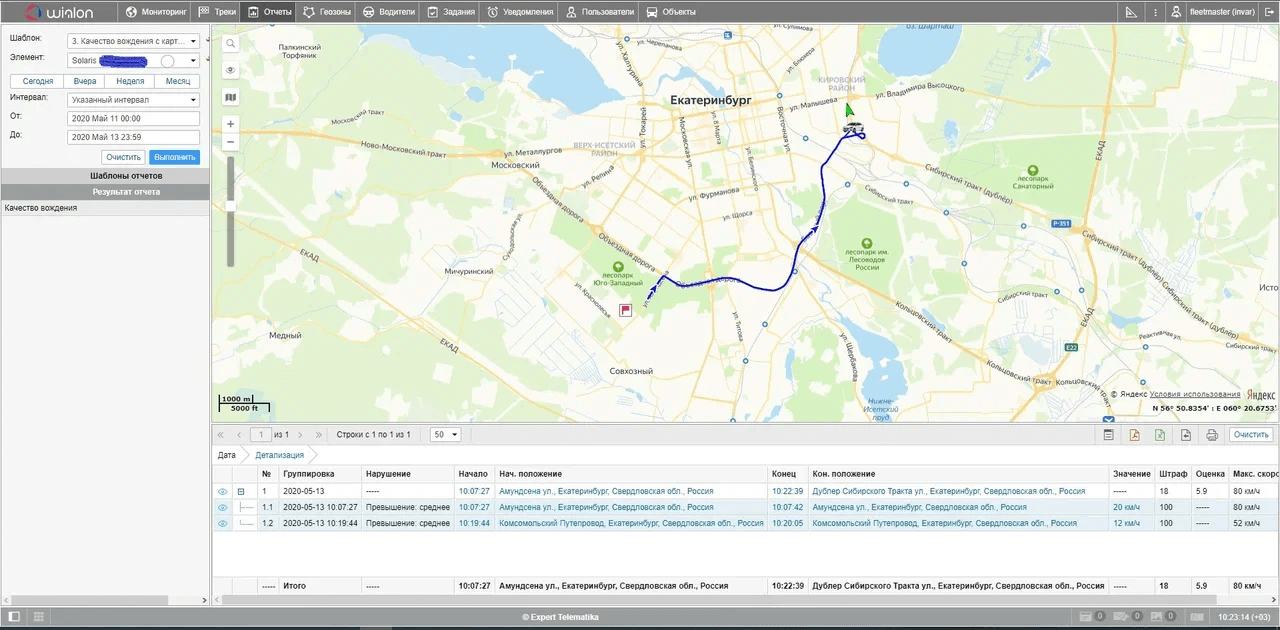Click the map search magnifier icon

(231, 44)
